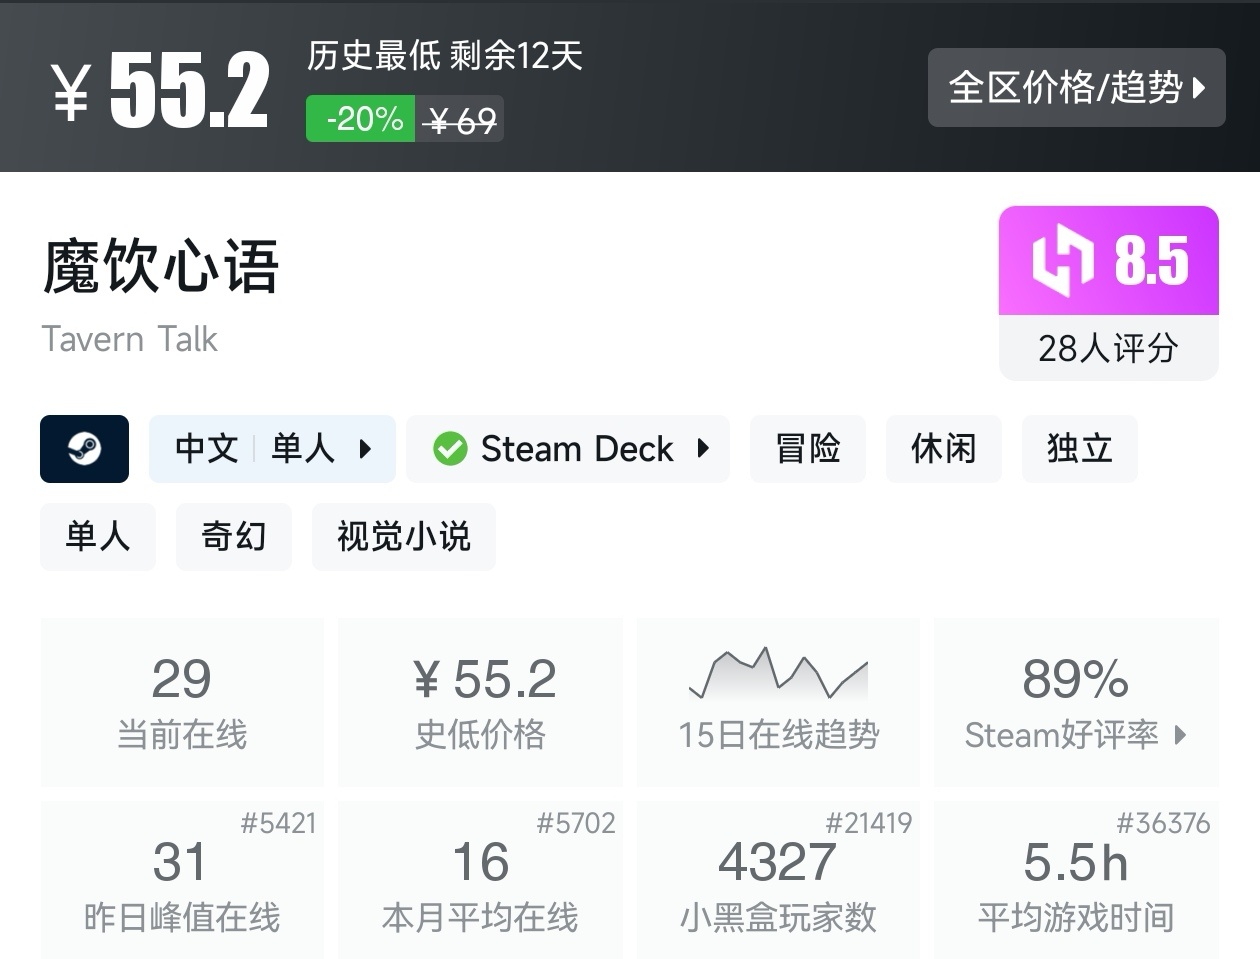The height and width of the screenshot is (959, 1260).
Task: Click the 28人评分 rating count
Action: pos(1108,348)
